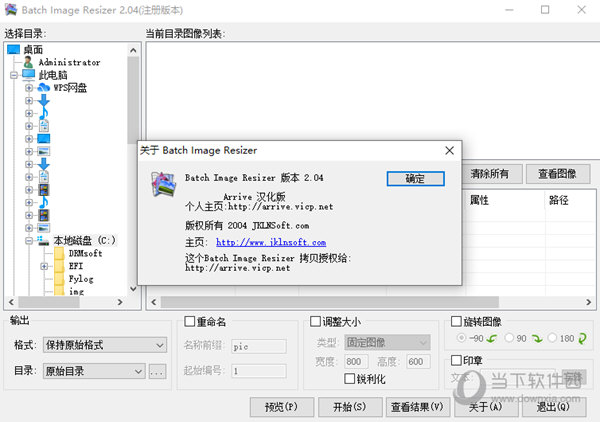This screenshot has width=600, height=422.
Task: Select the Administrator user icon
Action: click(x=28, y=62)
